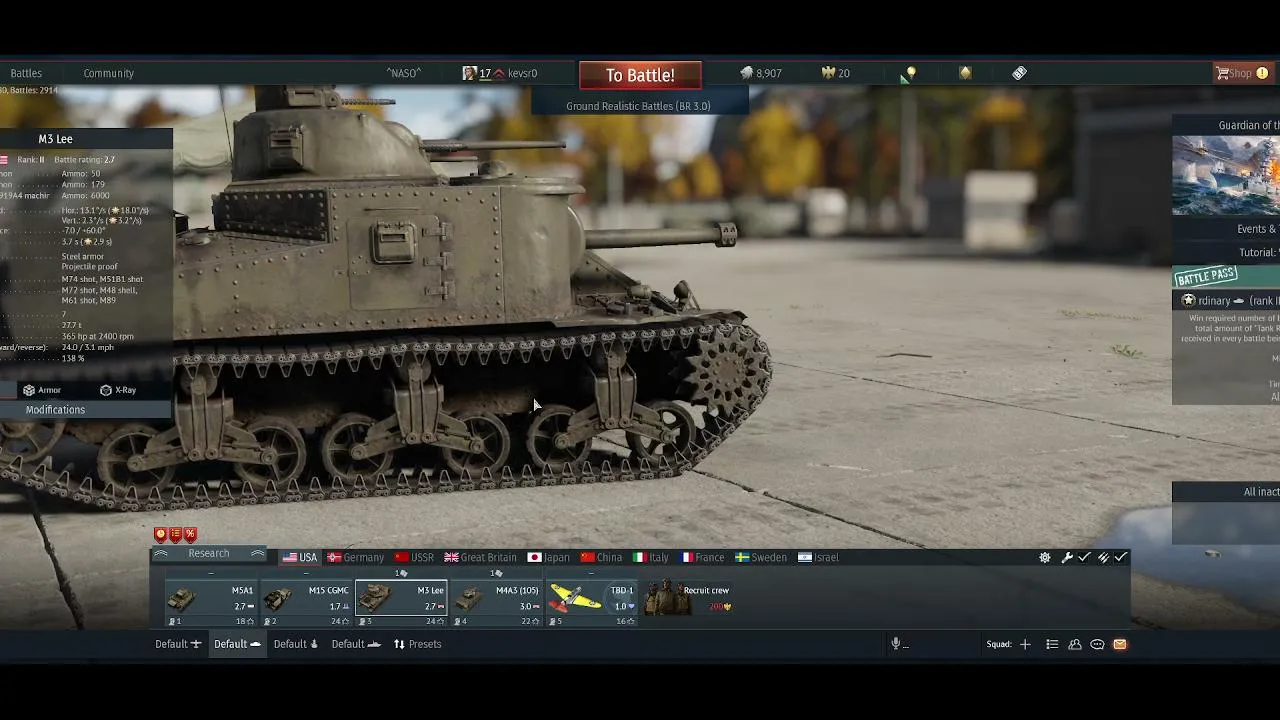Collapse the crew bar with left chevron
Screen dimensions: 1280x720
click(x=160, y=554)
